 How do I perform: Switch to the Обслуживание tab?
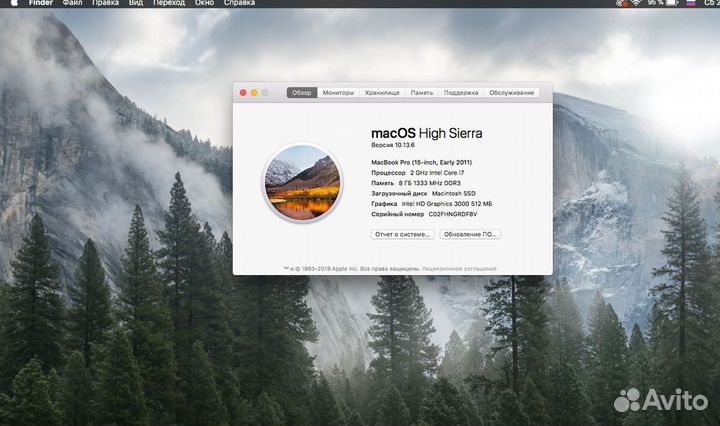point(512,92)
